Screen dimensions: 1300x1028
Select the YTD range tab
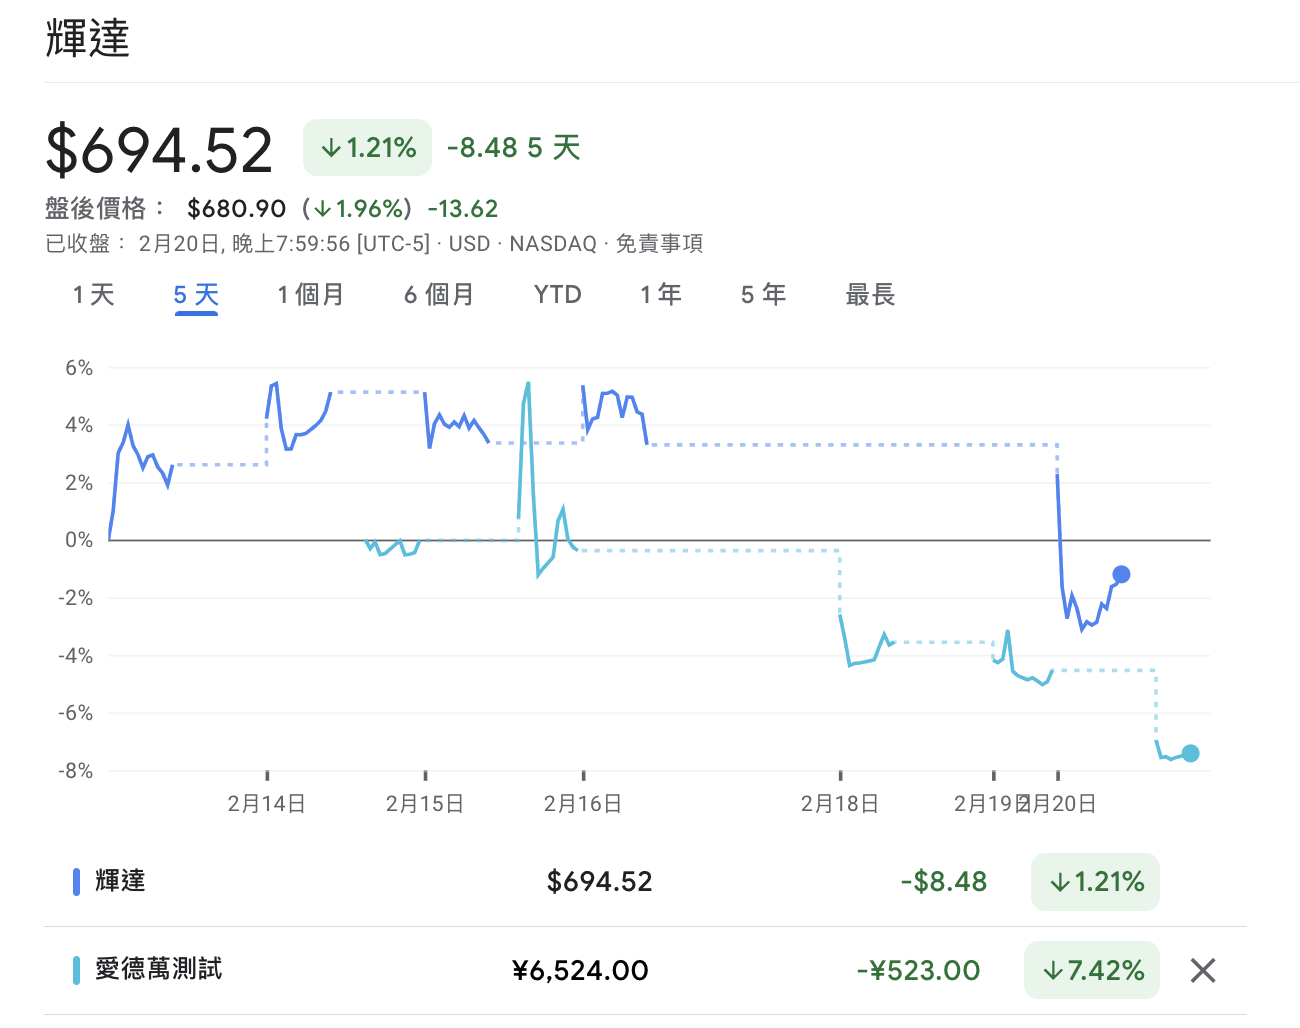pos(558,295)
